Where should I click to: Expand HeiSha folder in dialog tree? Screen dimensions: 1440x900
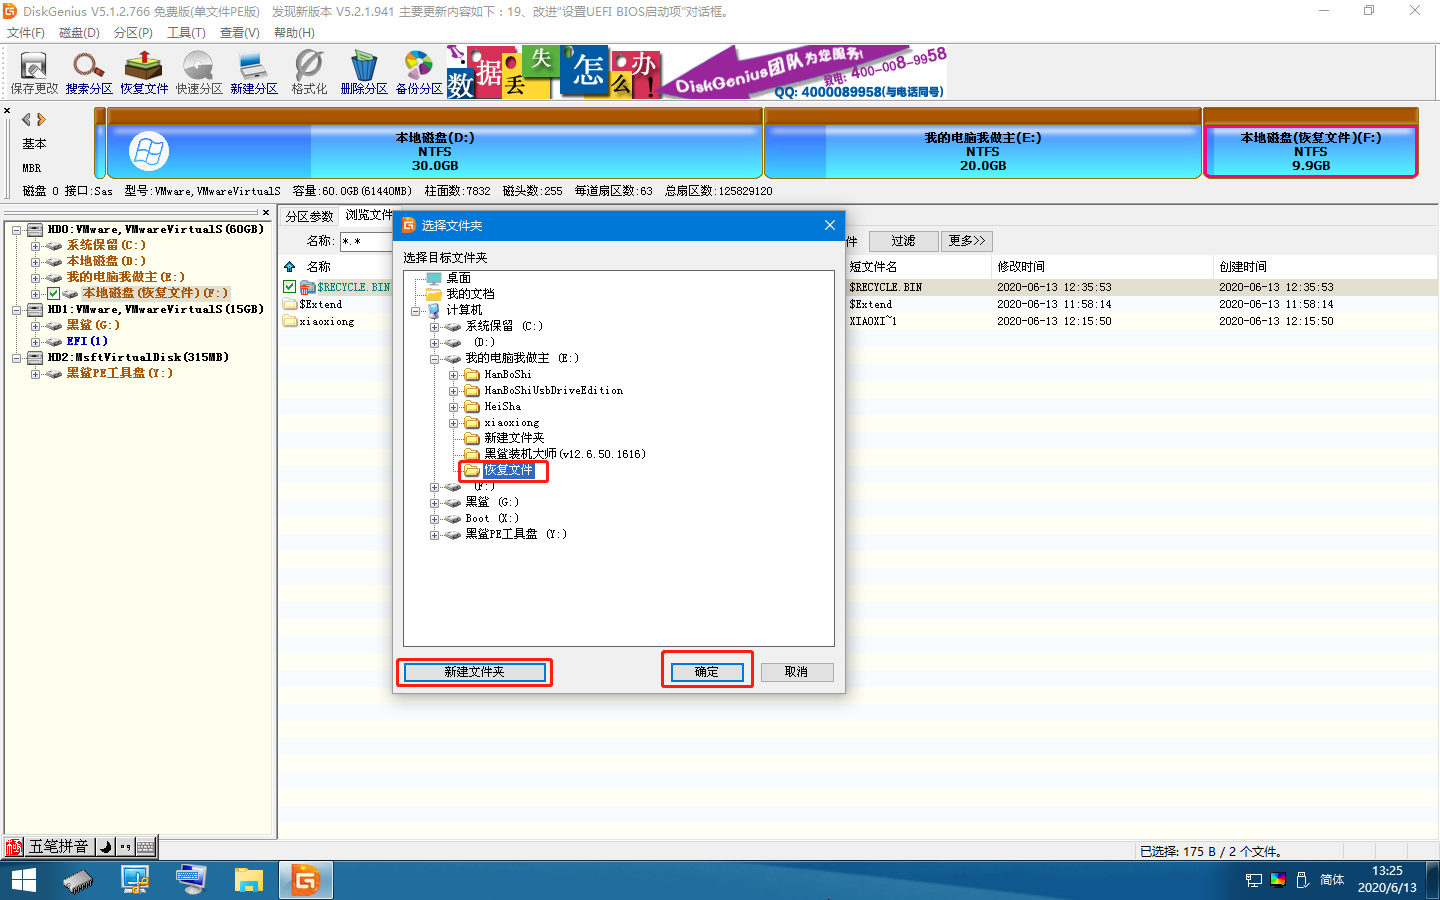[454, 407]
